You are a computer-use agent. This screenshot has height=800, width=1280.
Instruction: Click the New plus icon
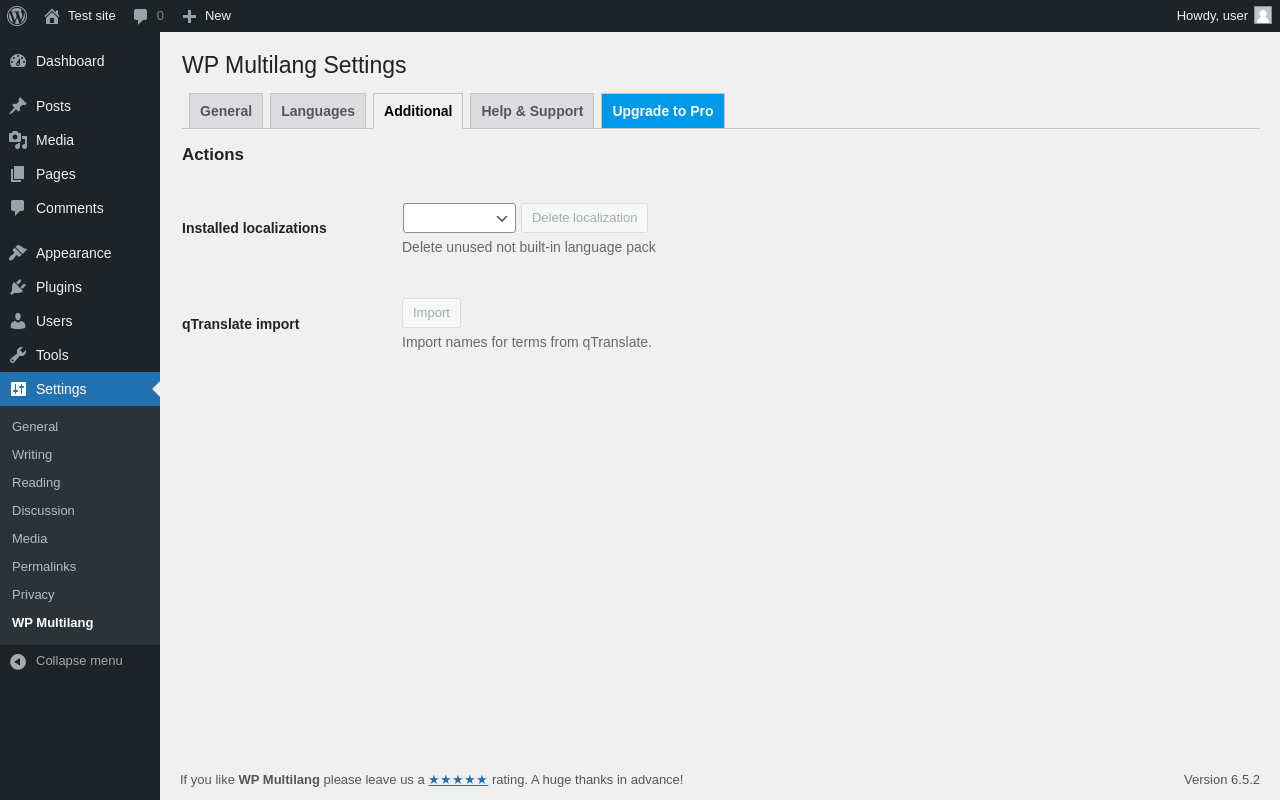[x=189, y=16]
